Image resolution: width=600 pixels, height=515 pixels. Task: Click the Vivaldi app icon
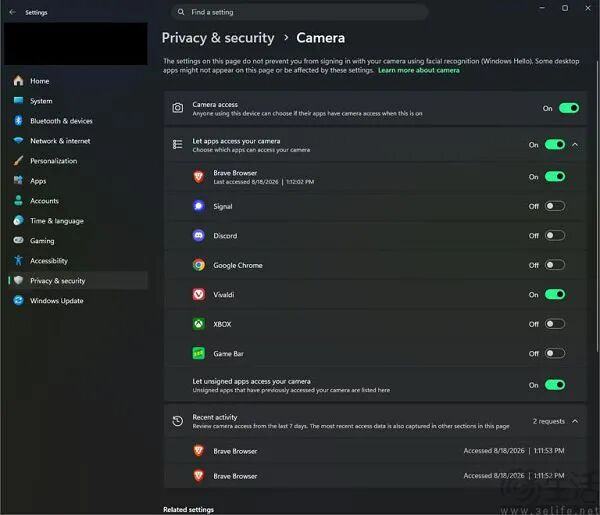pyautogui.click(x=199, y=294)
